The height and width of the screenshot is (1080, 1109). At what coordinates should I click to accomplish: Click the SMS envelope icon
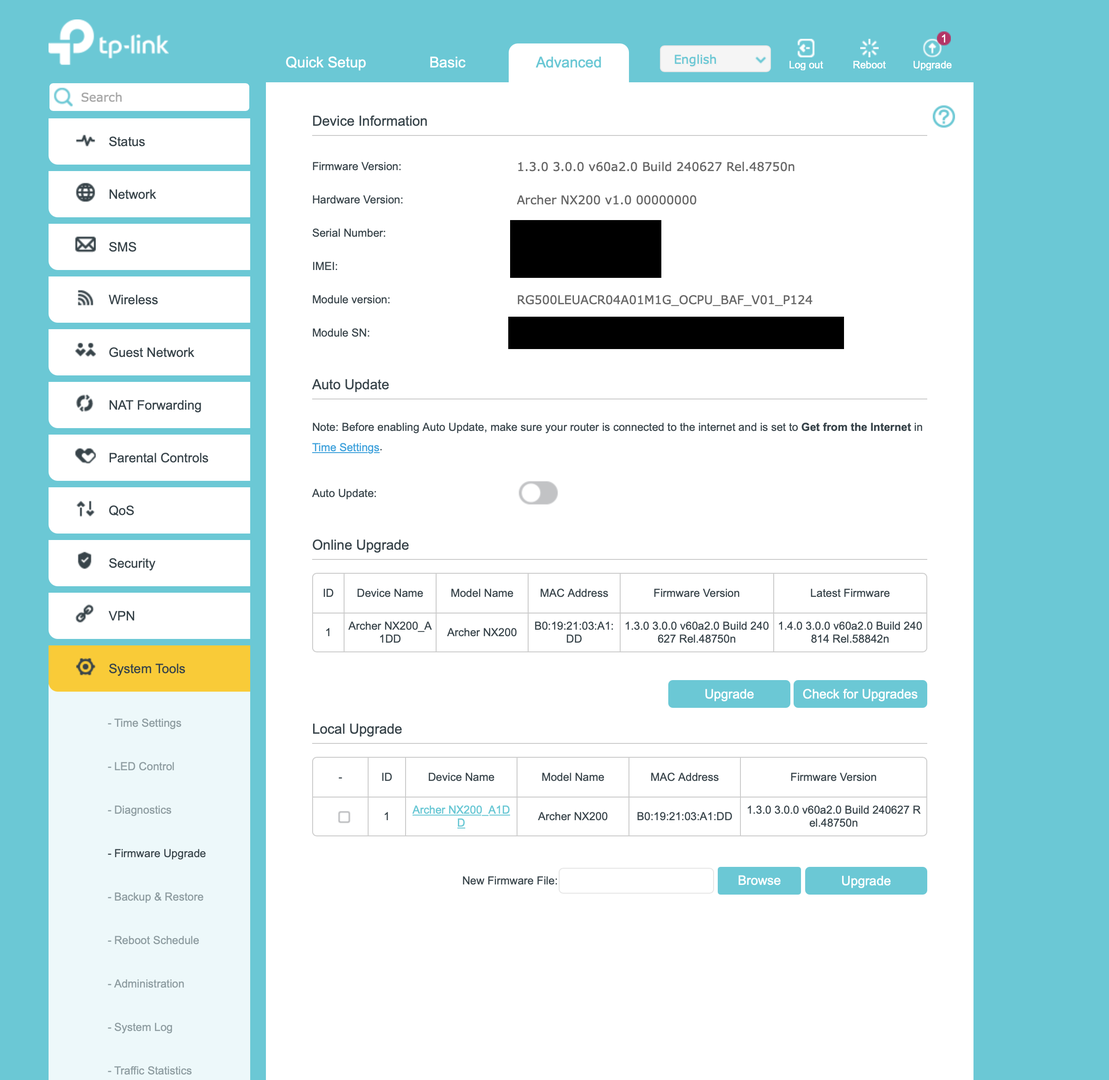pos(86,245)
